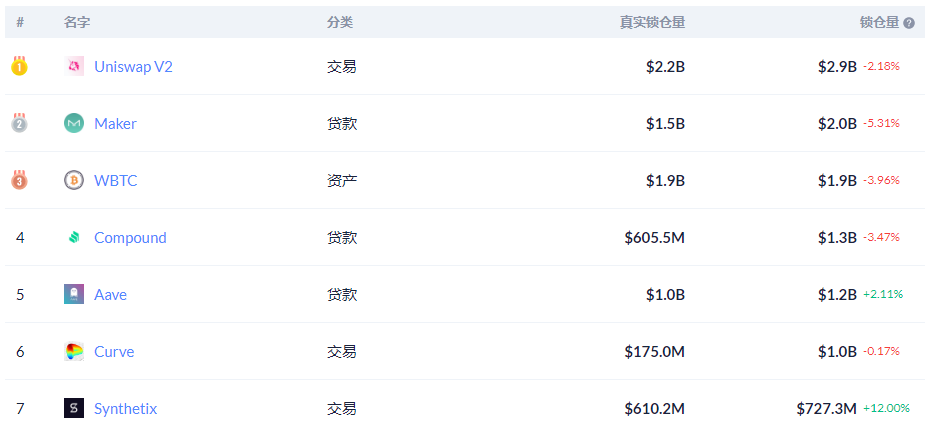The height and width of the screenshot is (430, 931).
Task: Click the silver second-place medal icon
Action: point(20,123)
